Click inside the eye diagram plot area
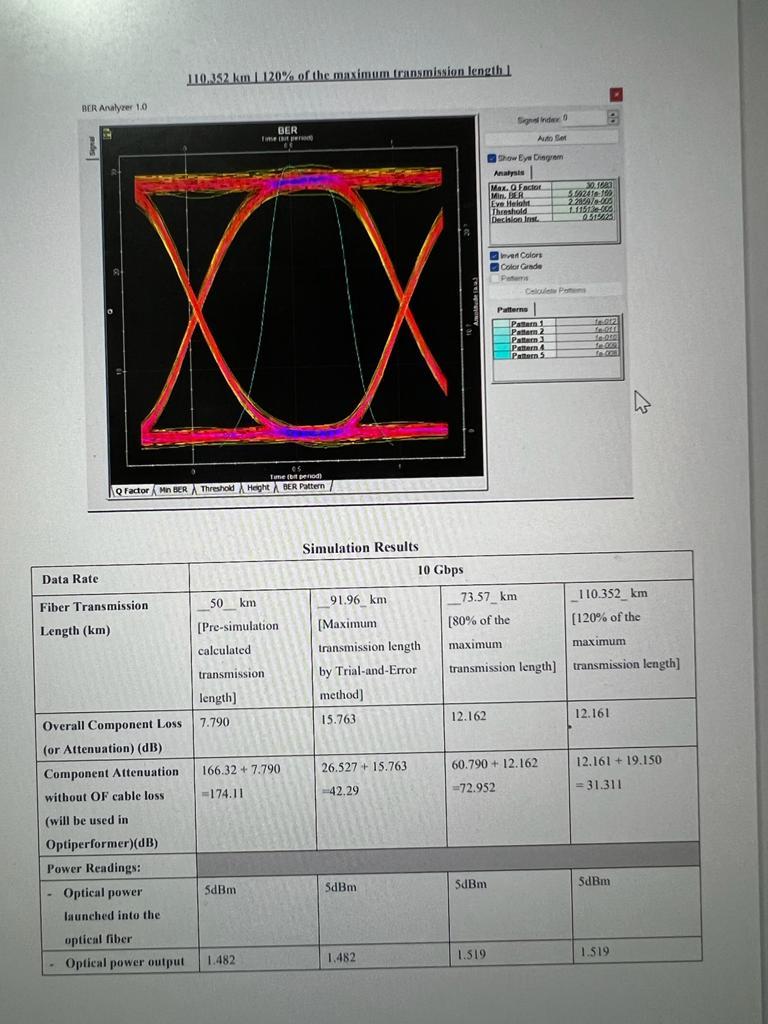Screen dimensions: 768x1024 point(291,307)
